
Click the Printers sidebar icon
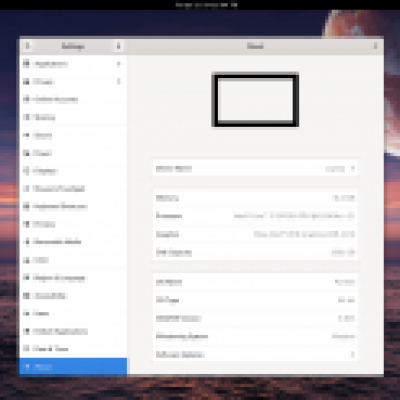click(x=26, y=224)
